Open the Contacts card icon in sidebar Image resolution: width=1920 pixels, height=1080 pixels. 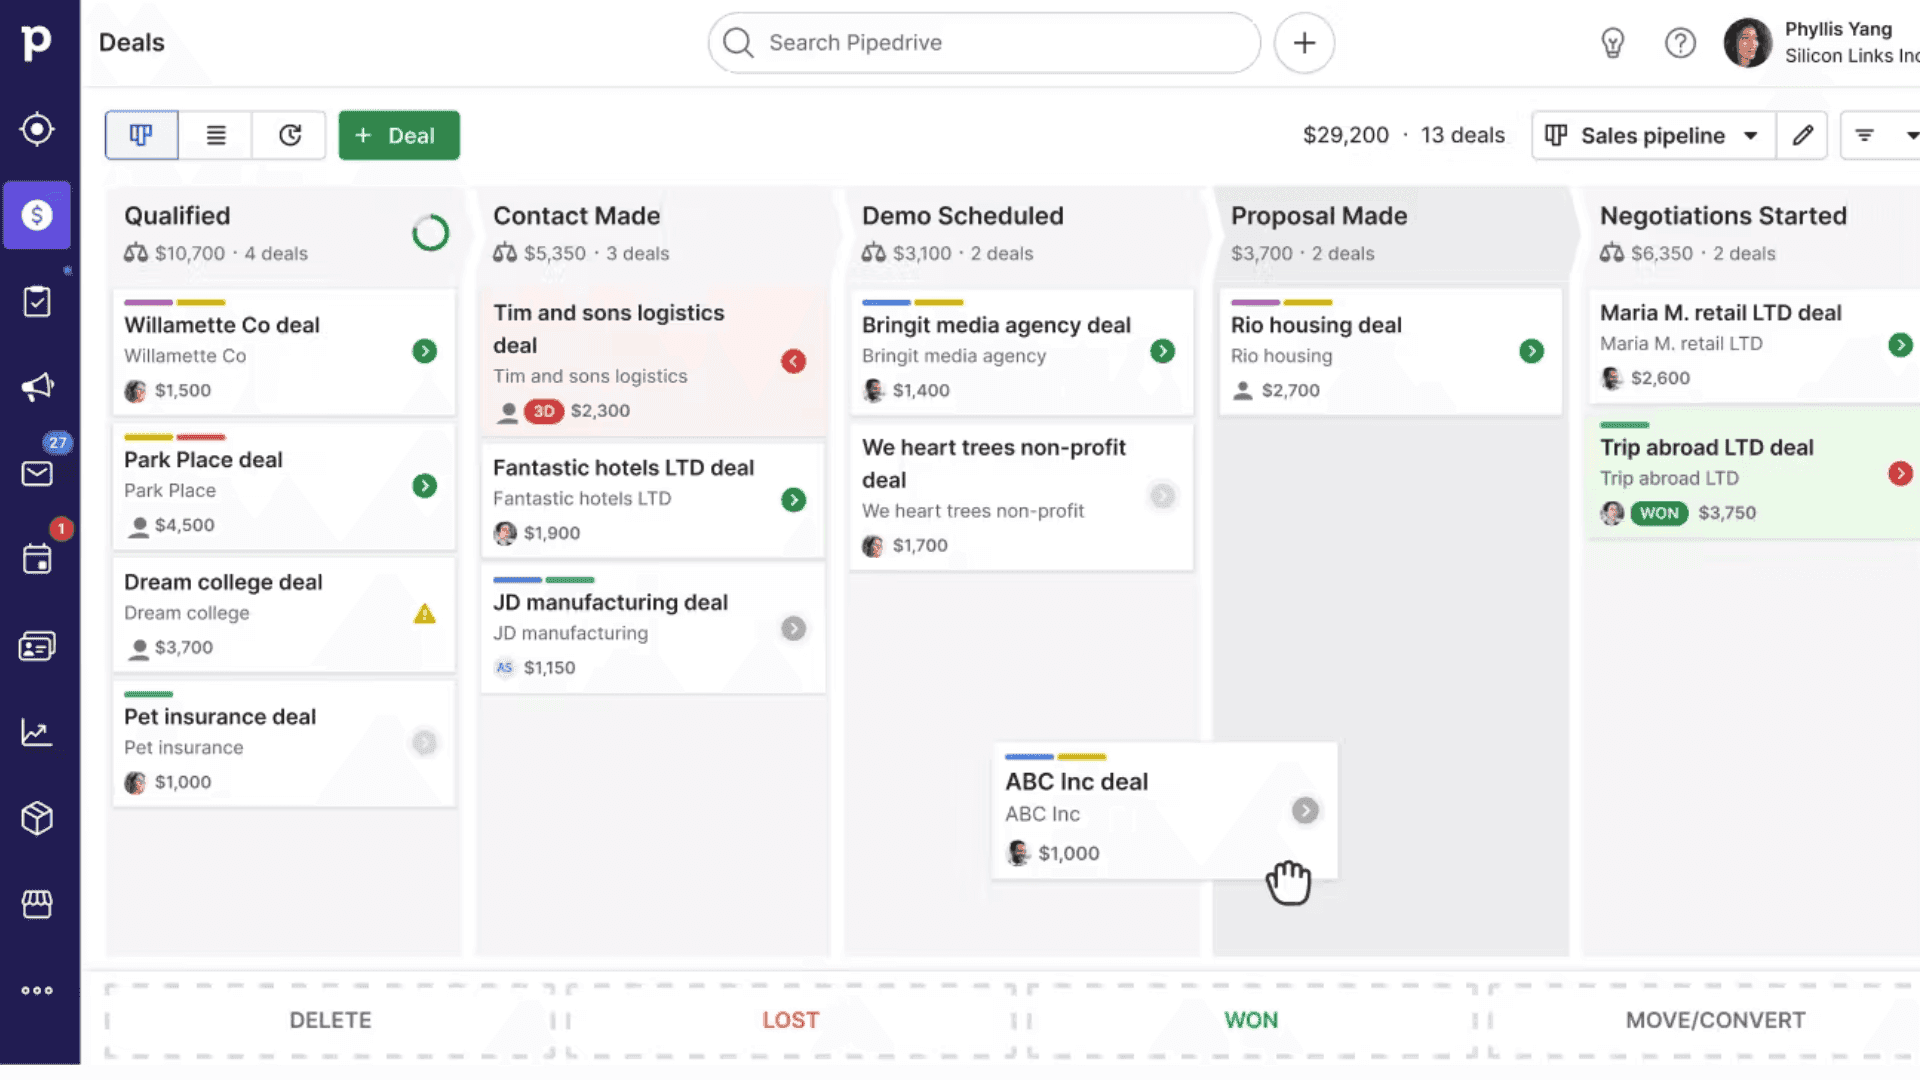[37, 646]
